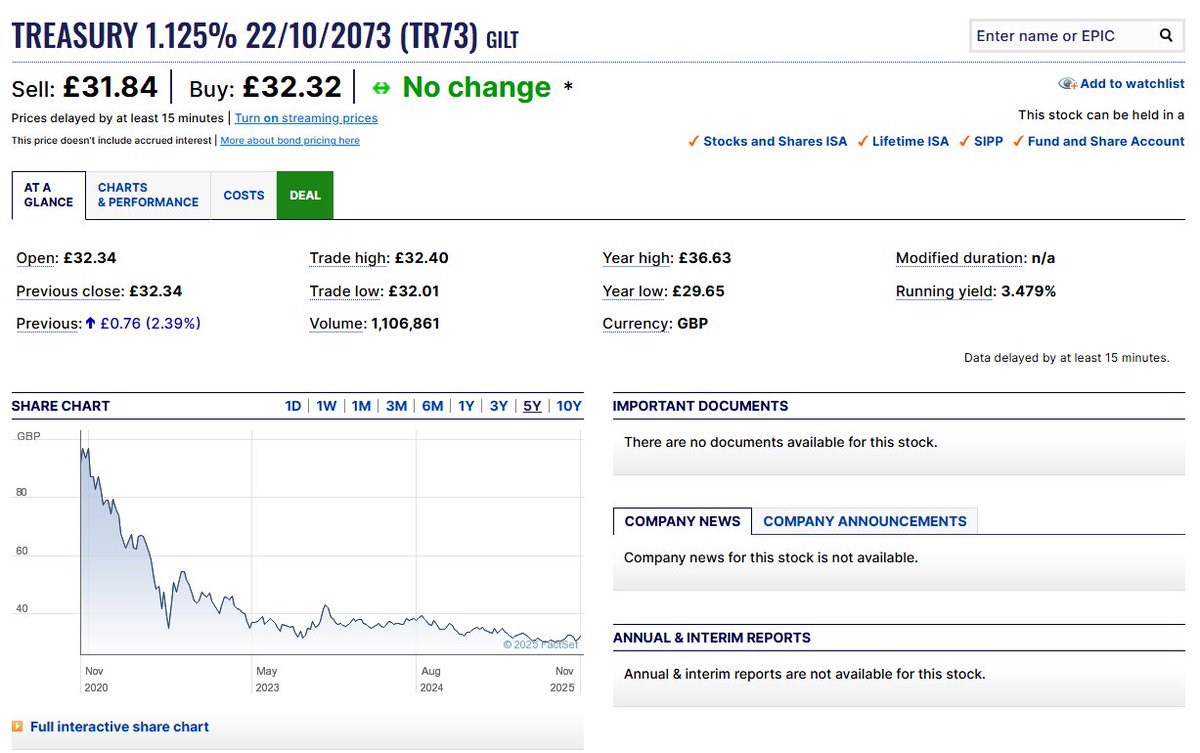
Task: Click the Sell price £31.84
Action: 110,88
